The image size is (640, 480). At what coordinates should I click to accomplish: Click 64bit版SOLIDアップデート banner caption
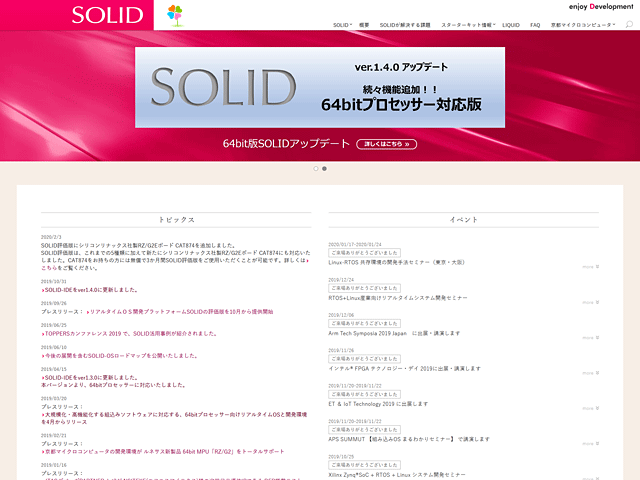286,144
